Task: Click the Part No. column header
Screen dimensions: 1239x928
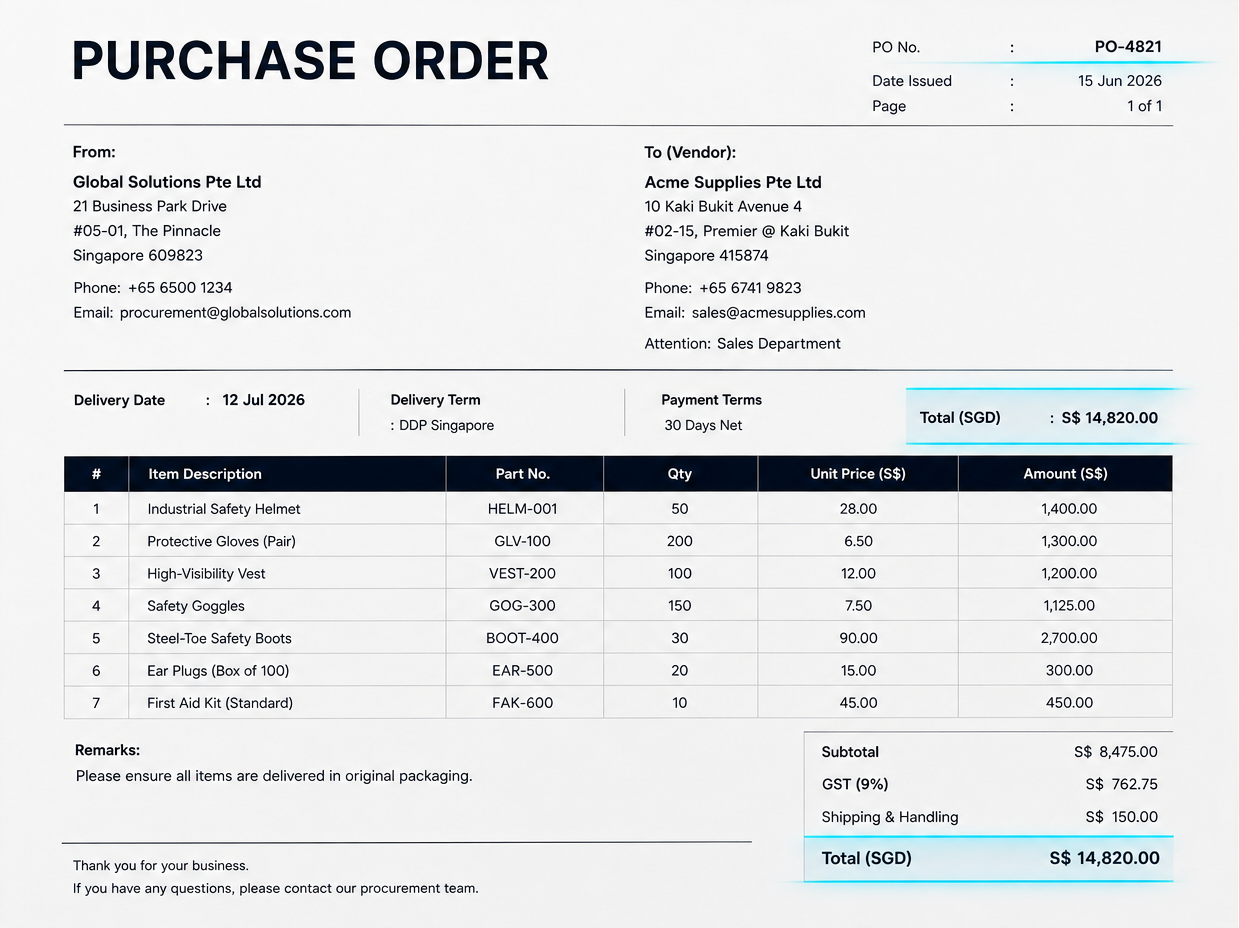Action: click(x=523, y=474)
